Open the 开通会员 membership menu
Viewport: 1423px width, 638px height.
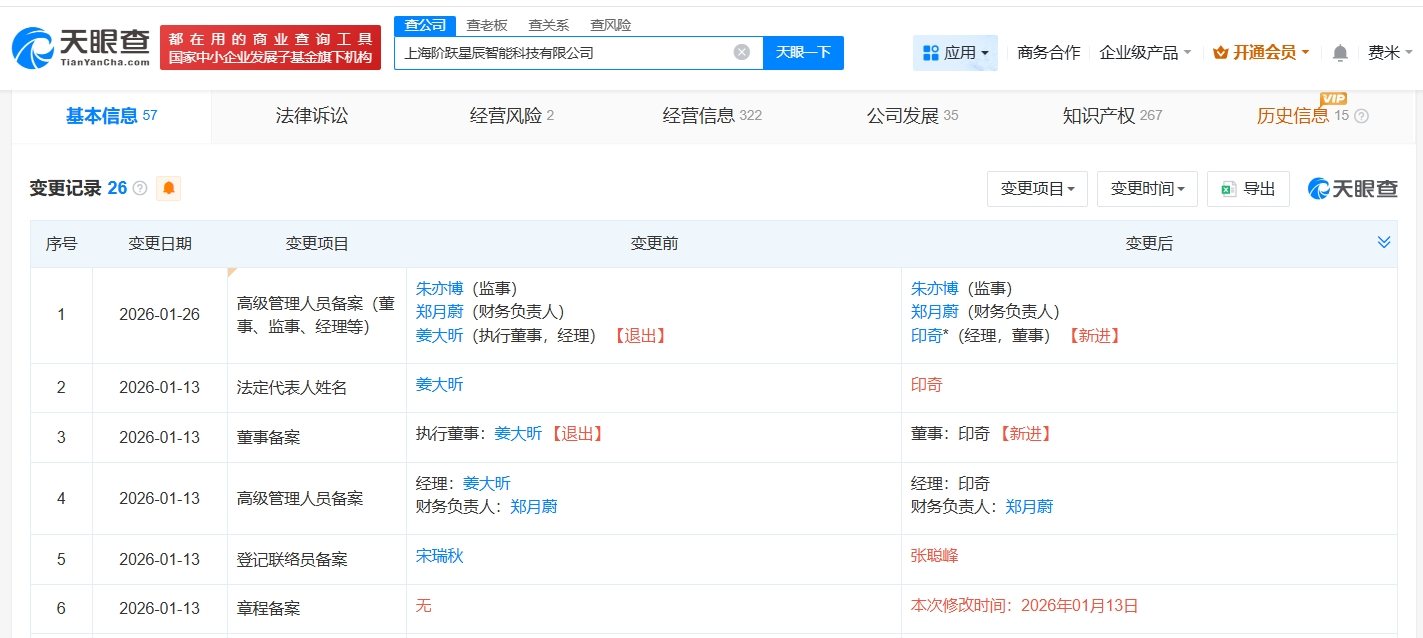click(x=1261, y=52)
